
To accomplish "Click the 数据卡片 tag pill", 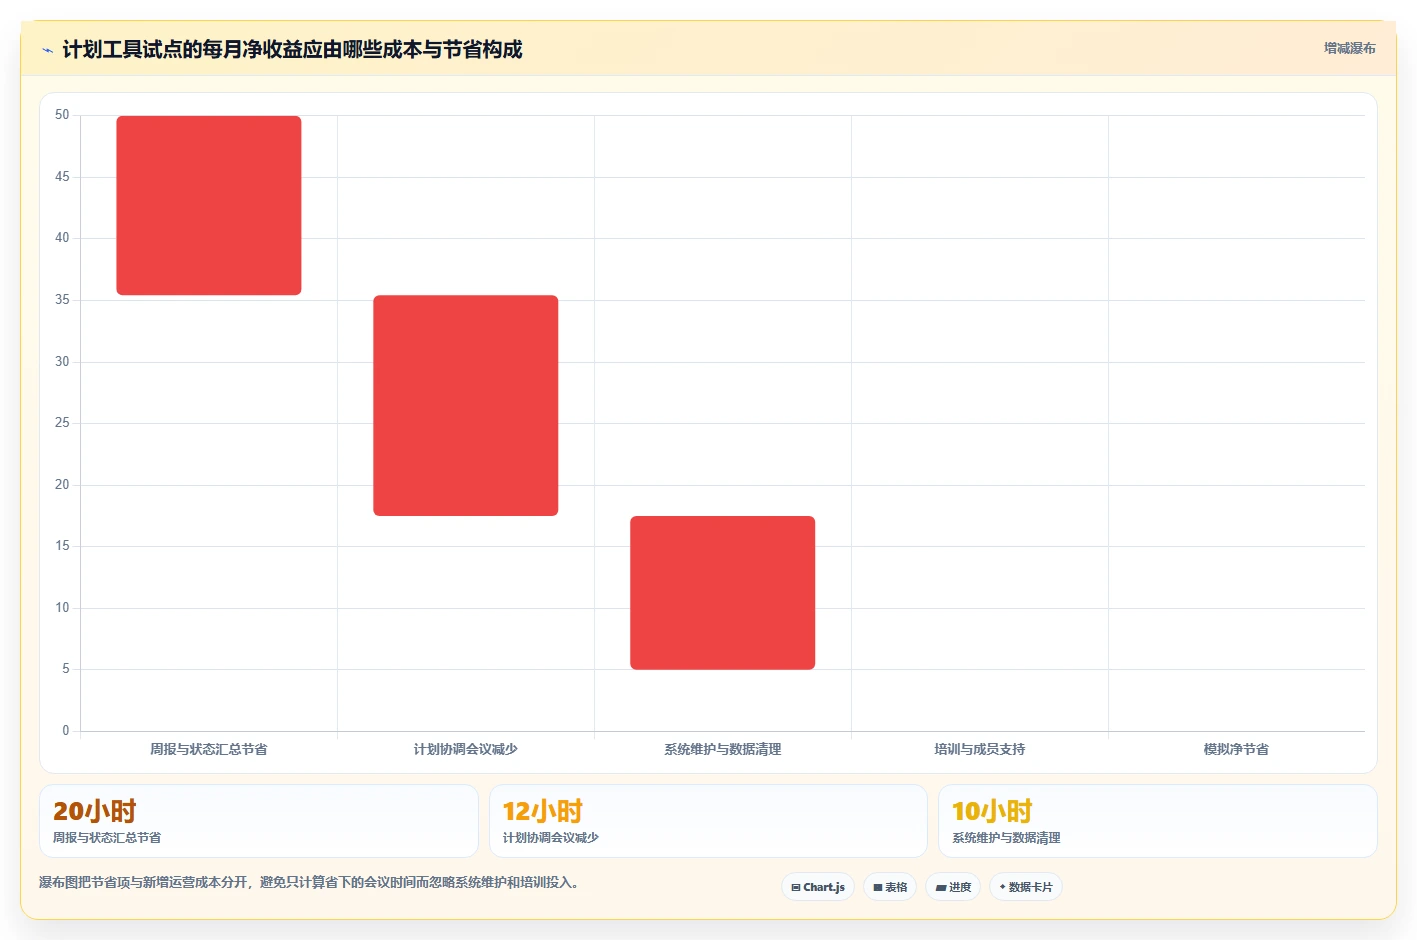I will click(1025, 887).
